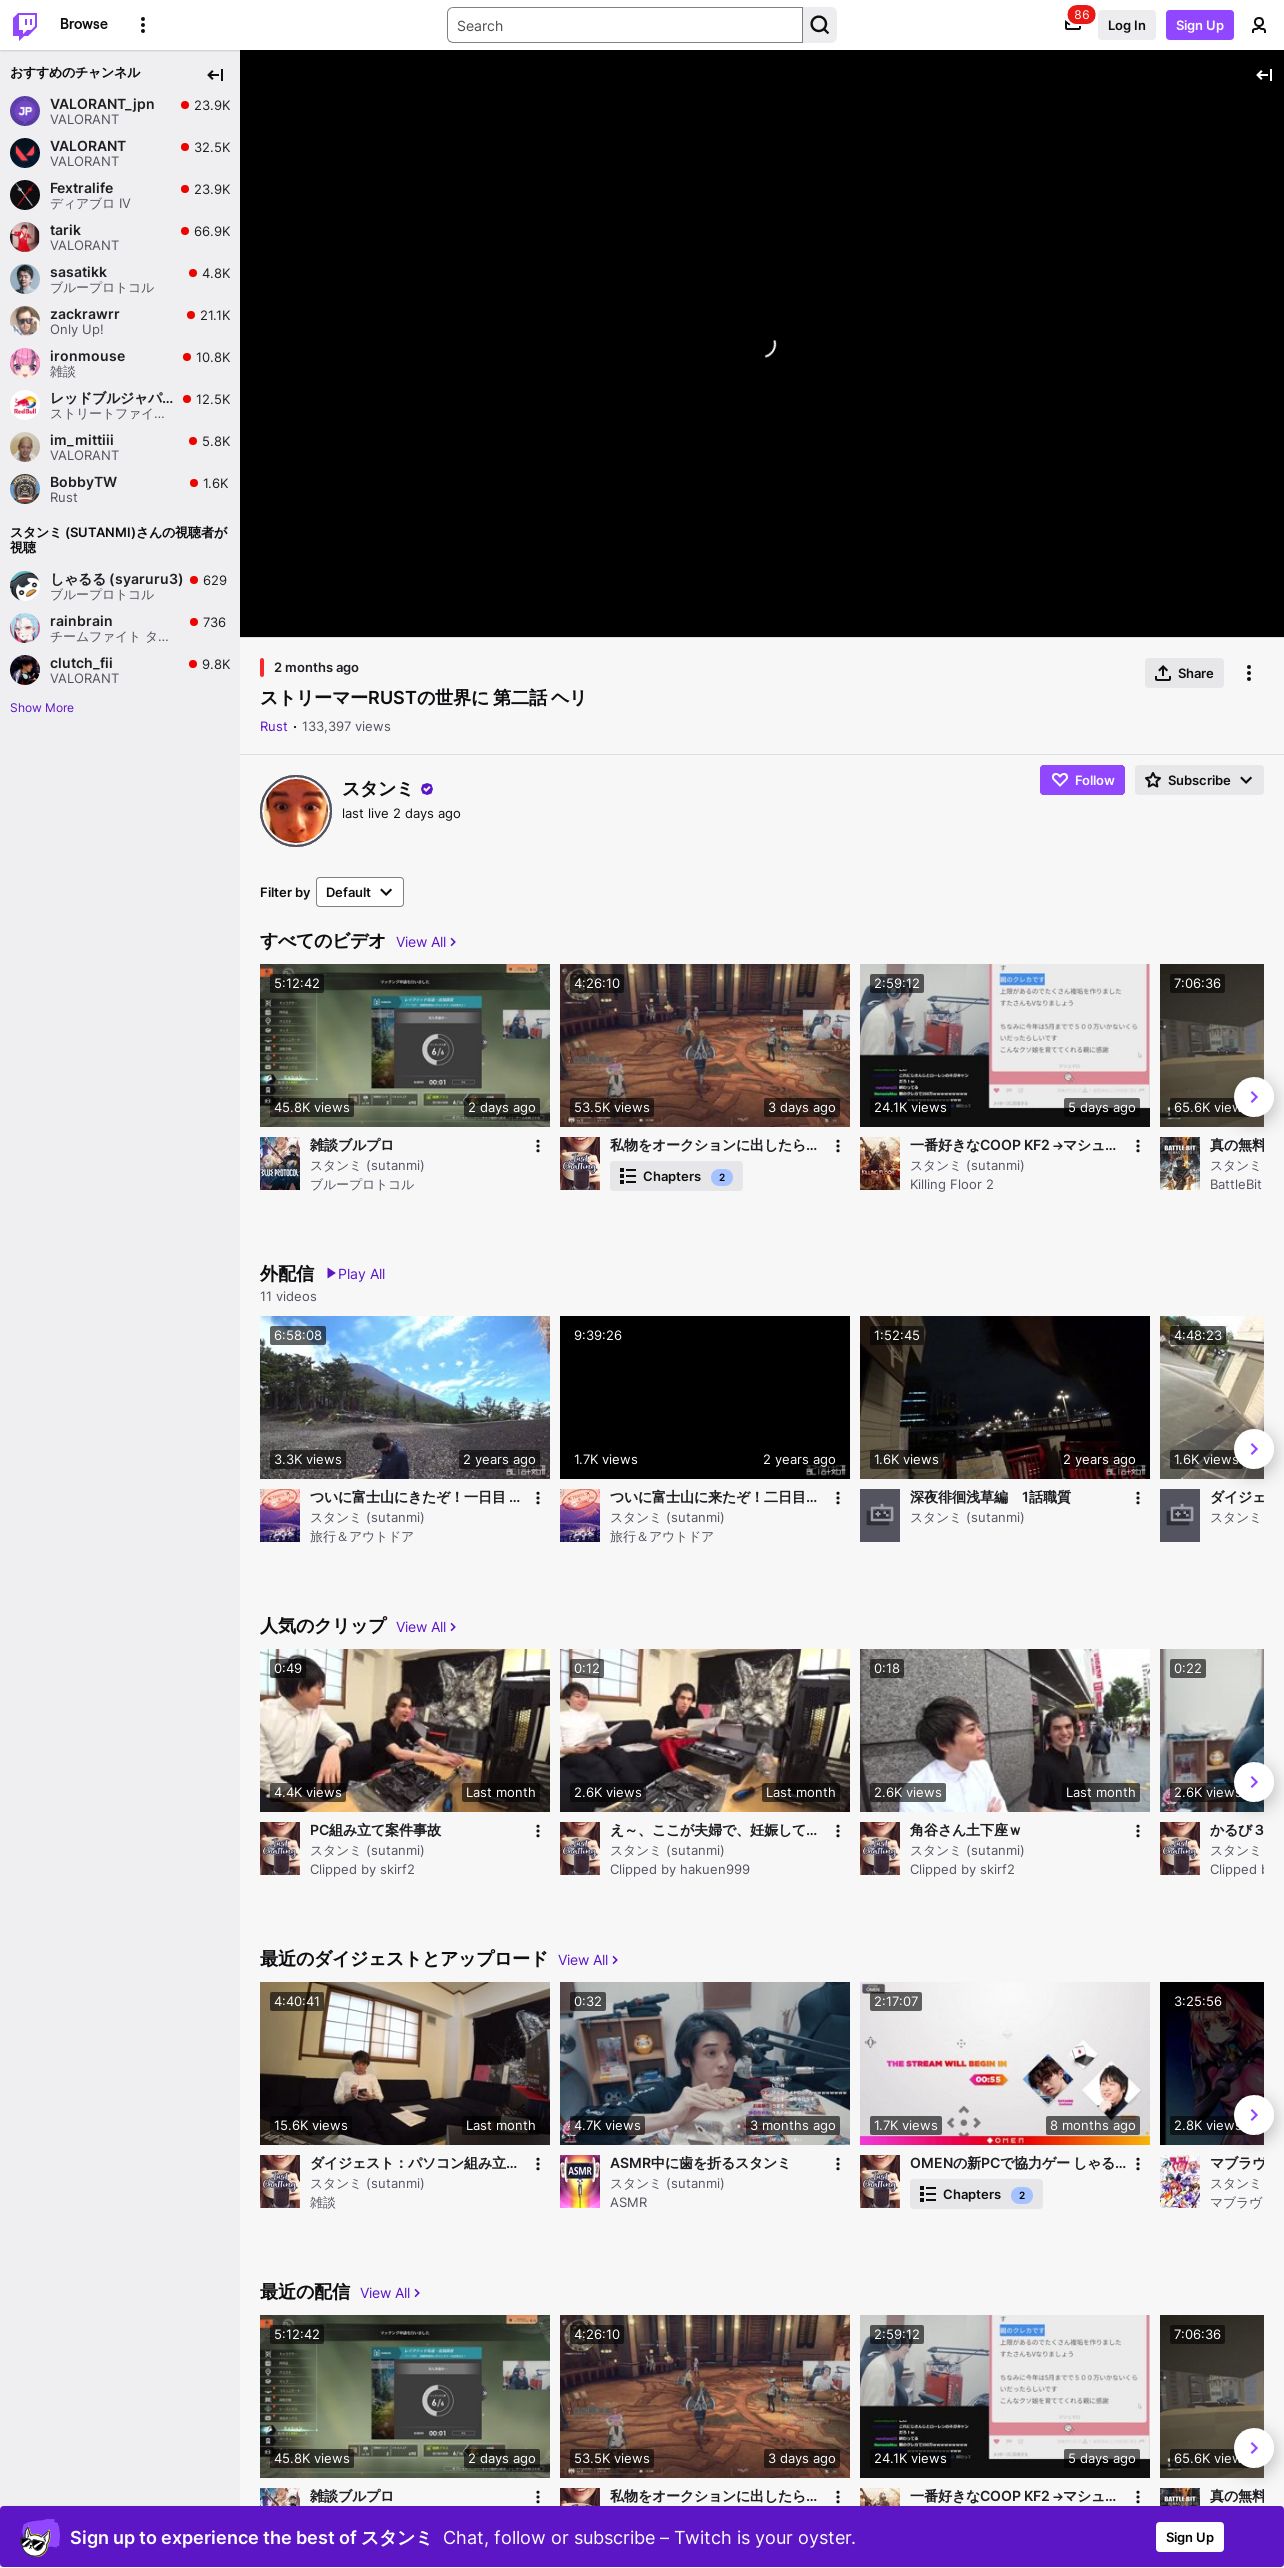Open the more options menu beside Browse

(x=143, y=25)
